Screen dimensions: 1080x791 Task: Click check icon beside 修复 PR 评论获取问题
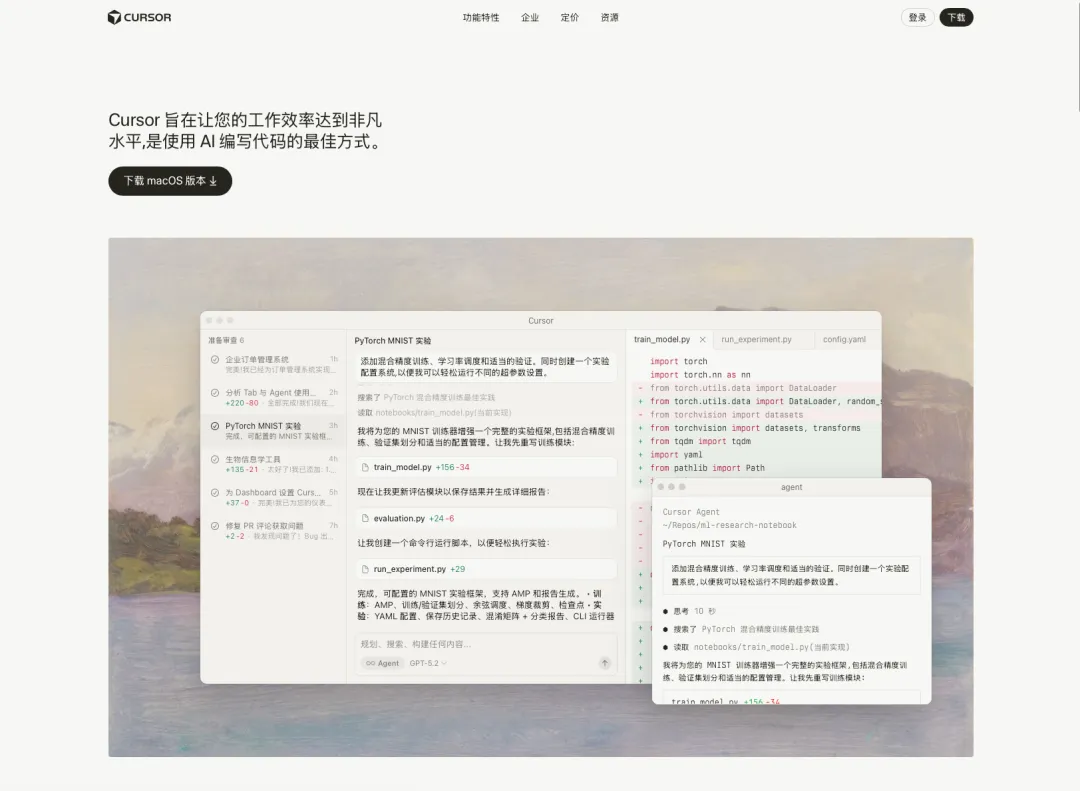click(x=215, y=526)
